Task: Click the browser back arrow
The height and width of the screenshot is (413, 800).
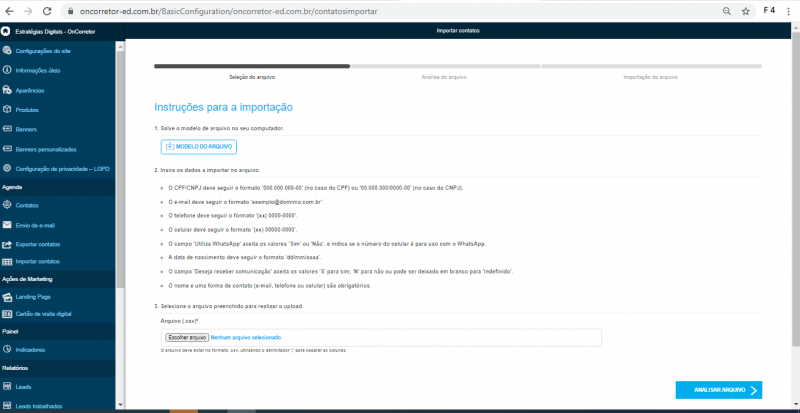Action: click(x=9, y=11)
